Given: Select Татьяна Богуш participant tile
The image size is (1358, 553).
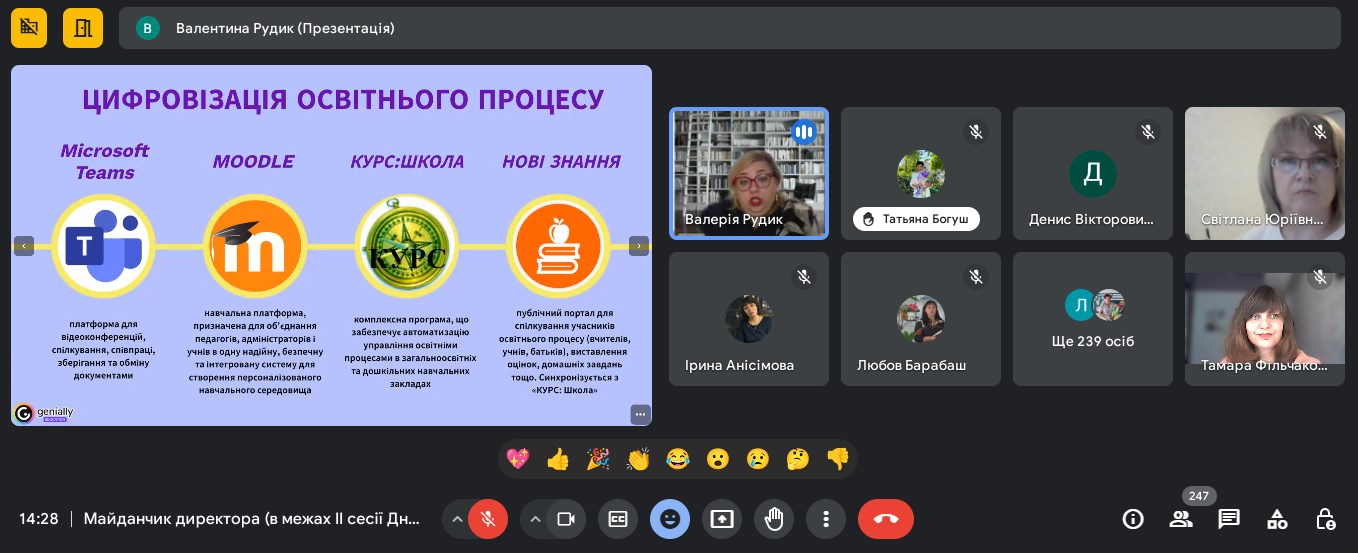Looking at the screenshot, I should tap(921, 174).
